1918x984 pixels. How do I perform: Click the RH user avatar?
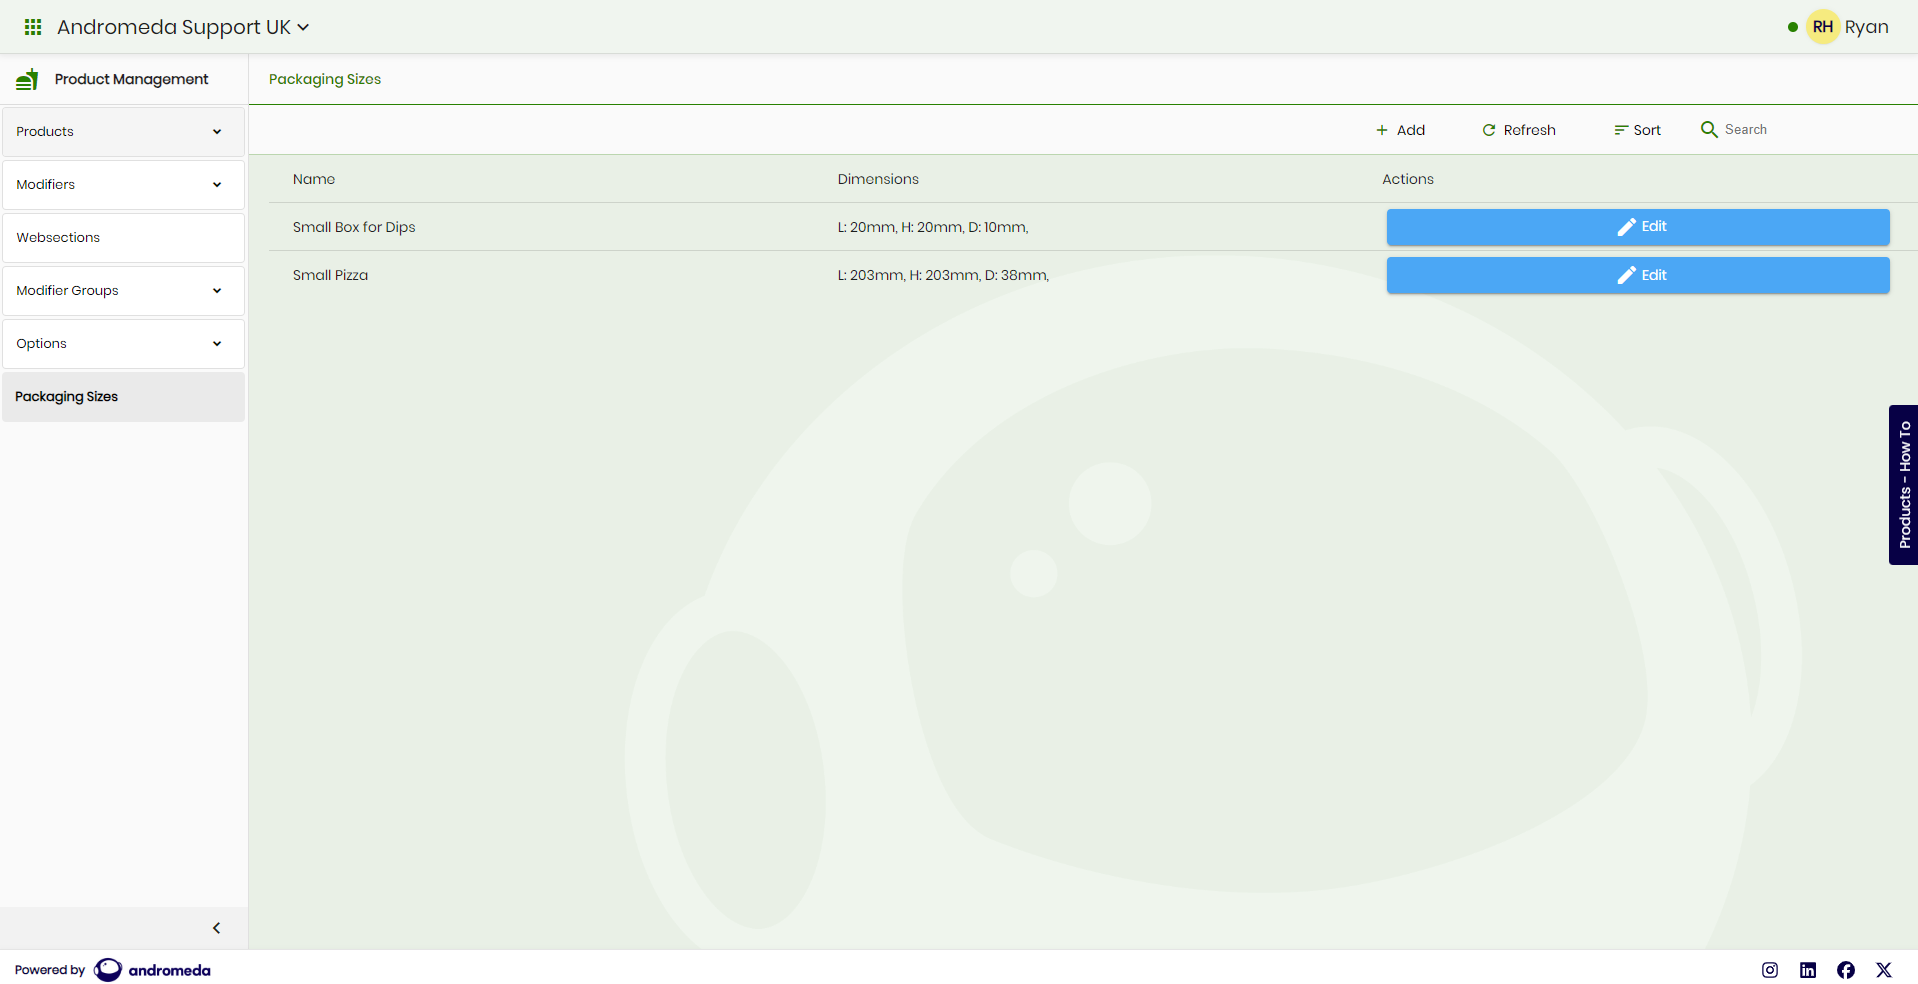pyautogui.click(x=1823, y=27)
